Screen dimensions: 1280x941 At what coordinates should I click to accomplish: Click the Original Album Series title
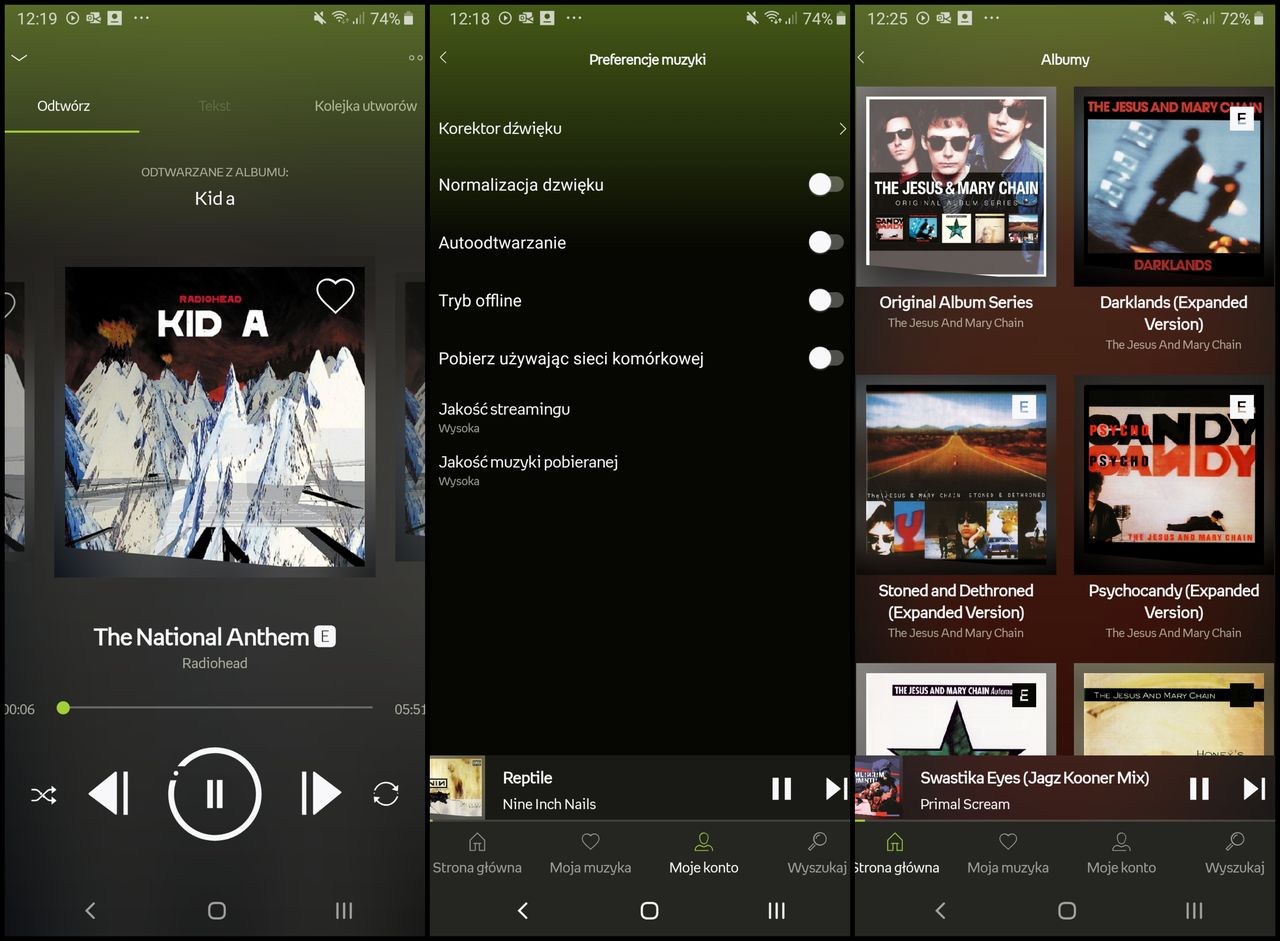(x=956, y=302)
